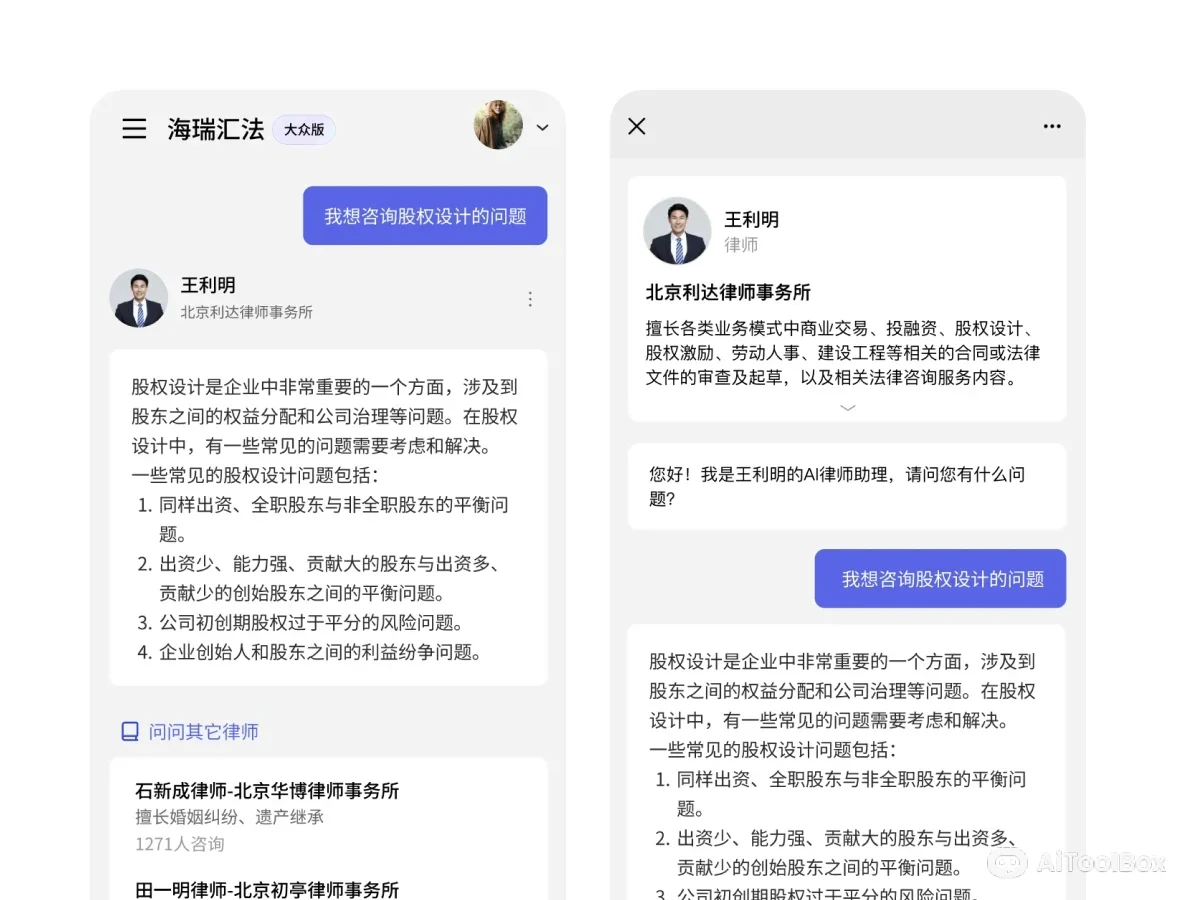Screen dimensions: 1180x900
Task: Expand the account dropdown arrow beside avatar
Action: tap(542, 128)
